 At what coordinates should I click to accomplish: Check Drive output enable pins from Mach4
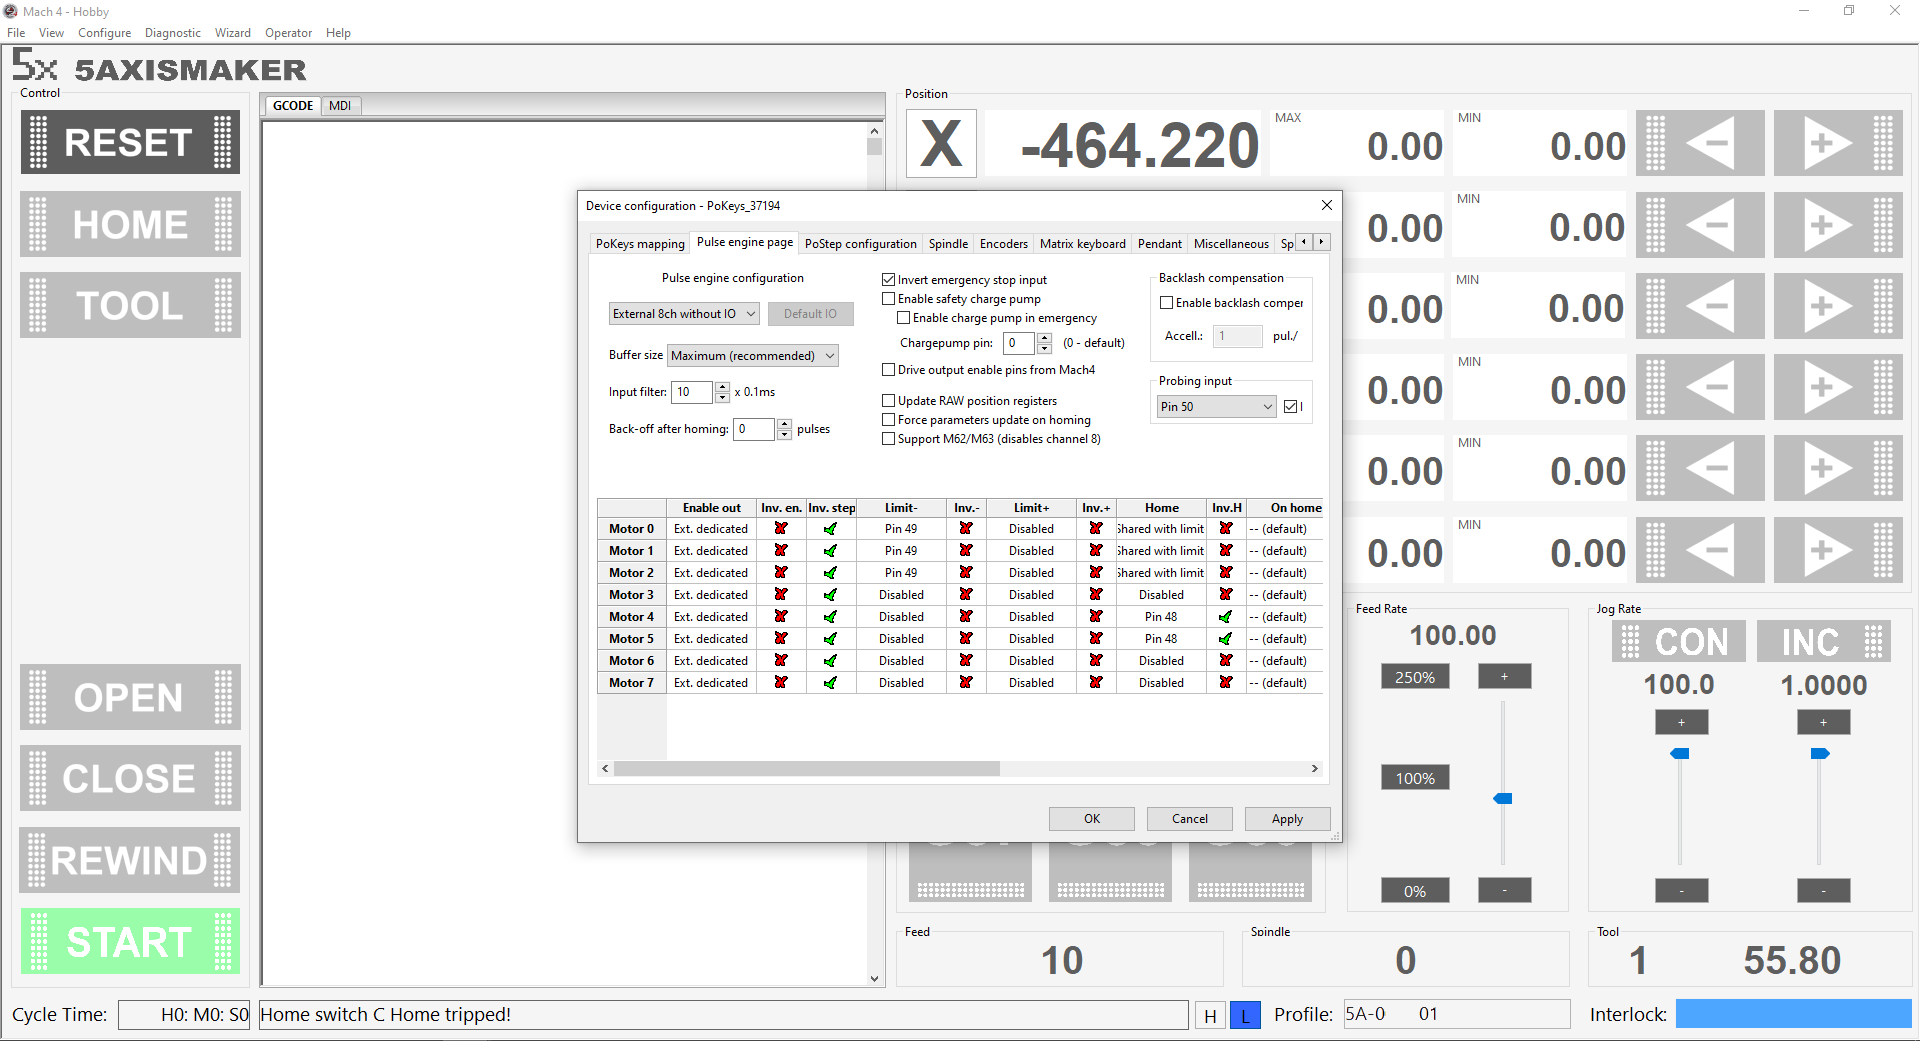point(888,370)
